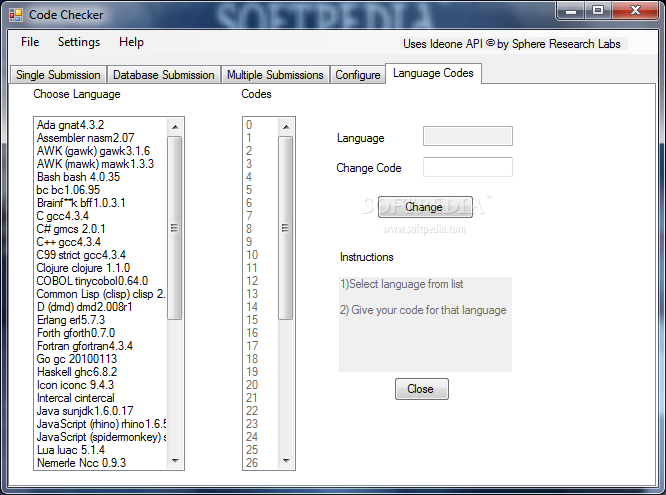Select AWK (mawk) mawk1.3.3 entry
666x495 pixels.
point(101,164)
